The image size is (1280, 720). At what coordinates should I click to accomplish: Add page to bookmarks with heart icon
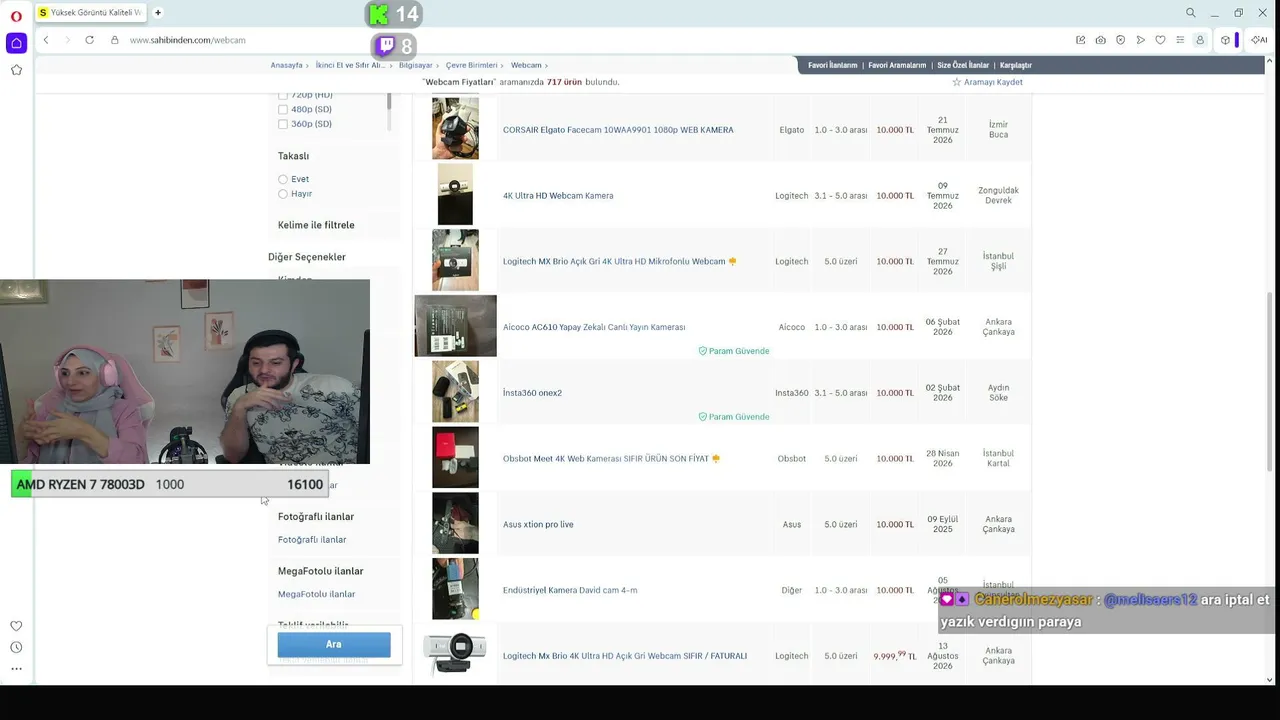click(x=1160, y=40)
